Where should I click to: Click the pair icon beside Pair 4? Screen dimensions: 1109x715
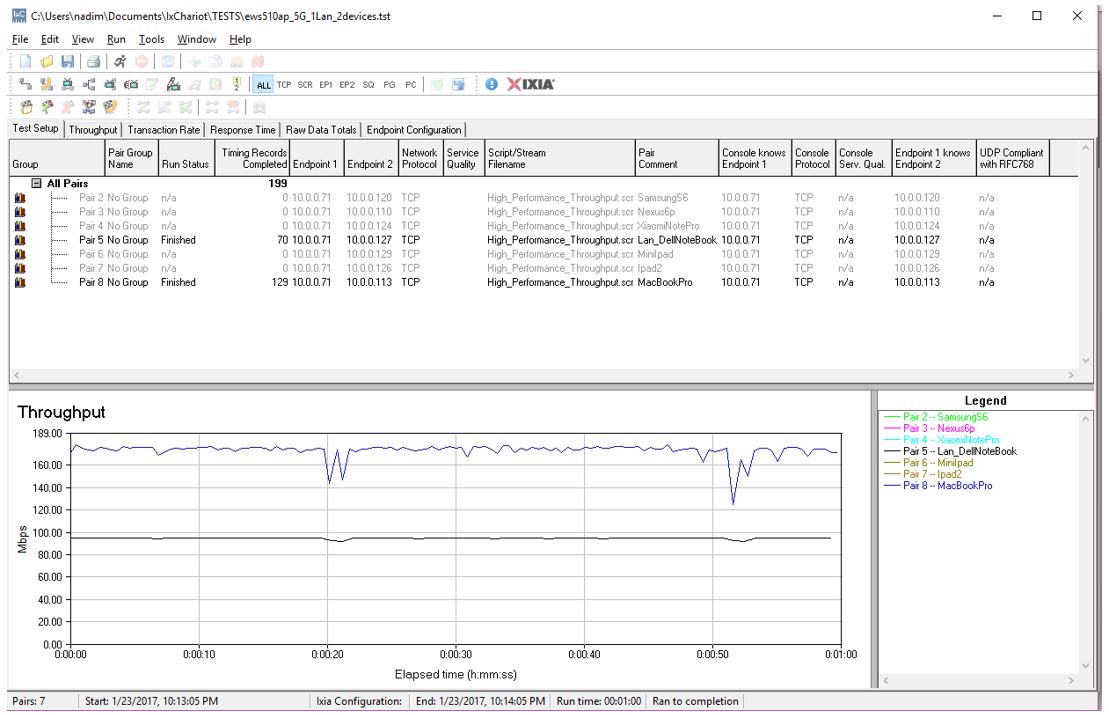(x=20, y=226)
